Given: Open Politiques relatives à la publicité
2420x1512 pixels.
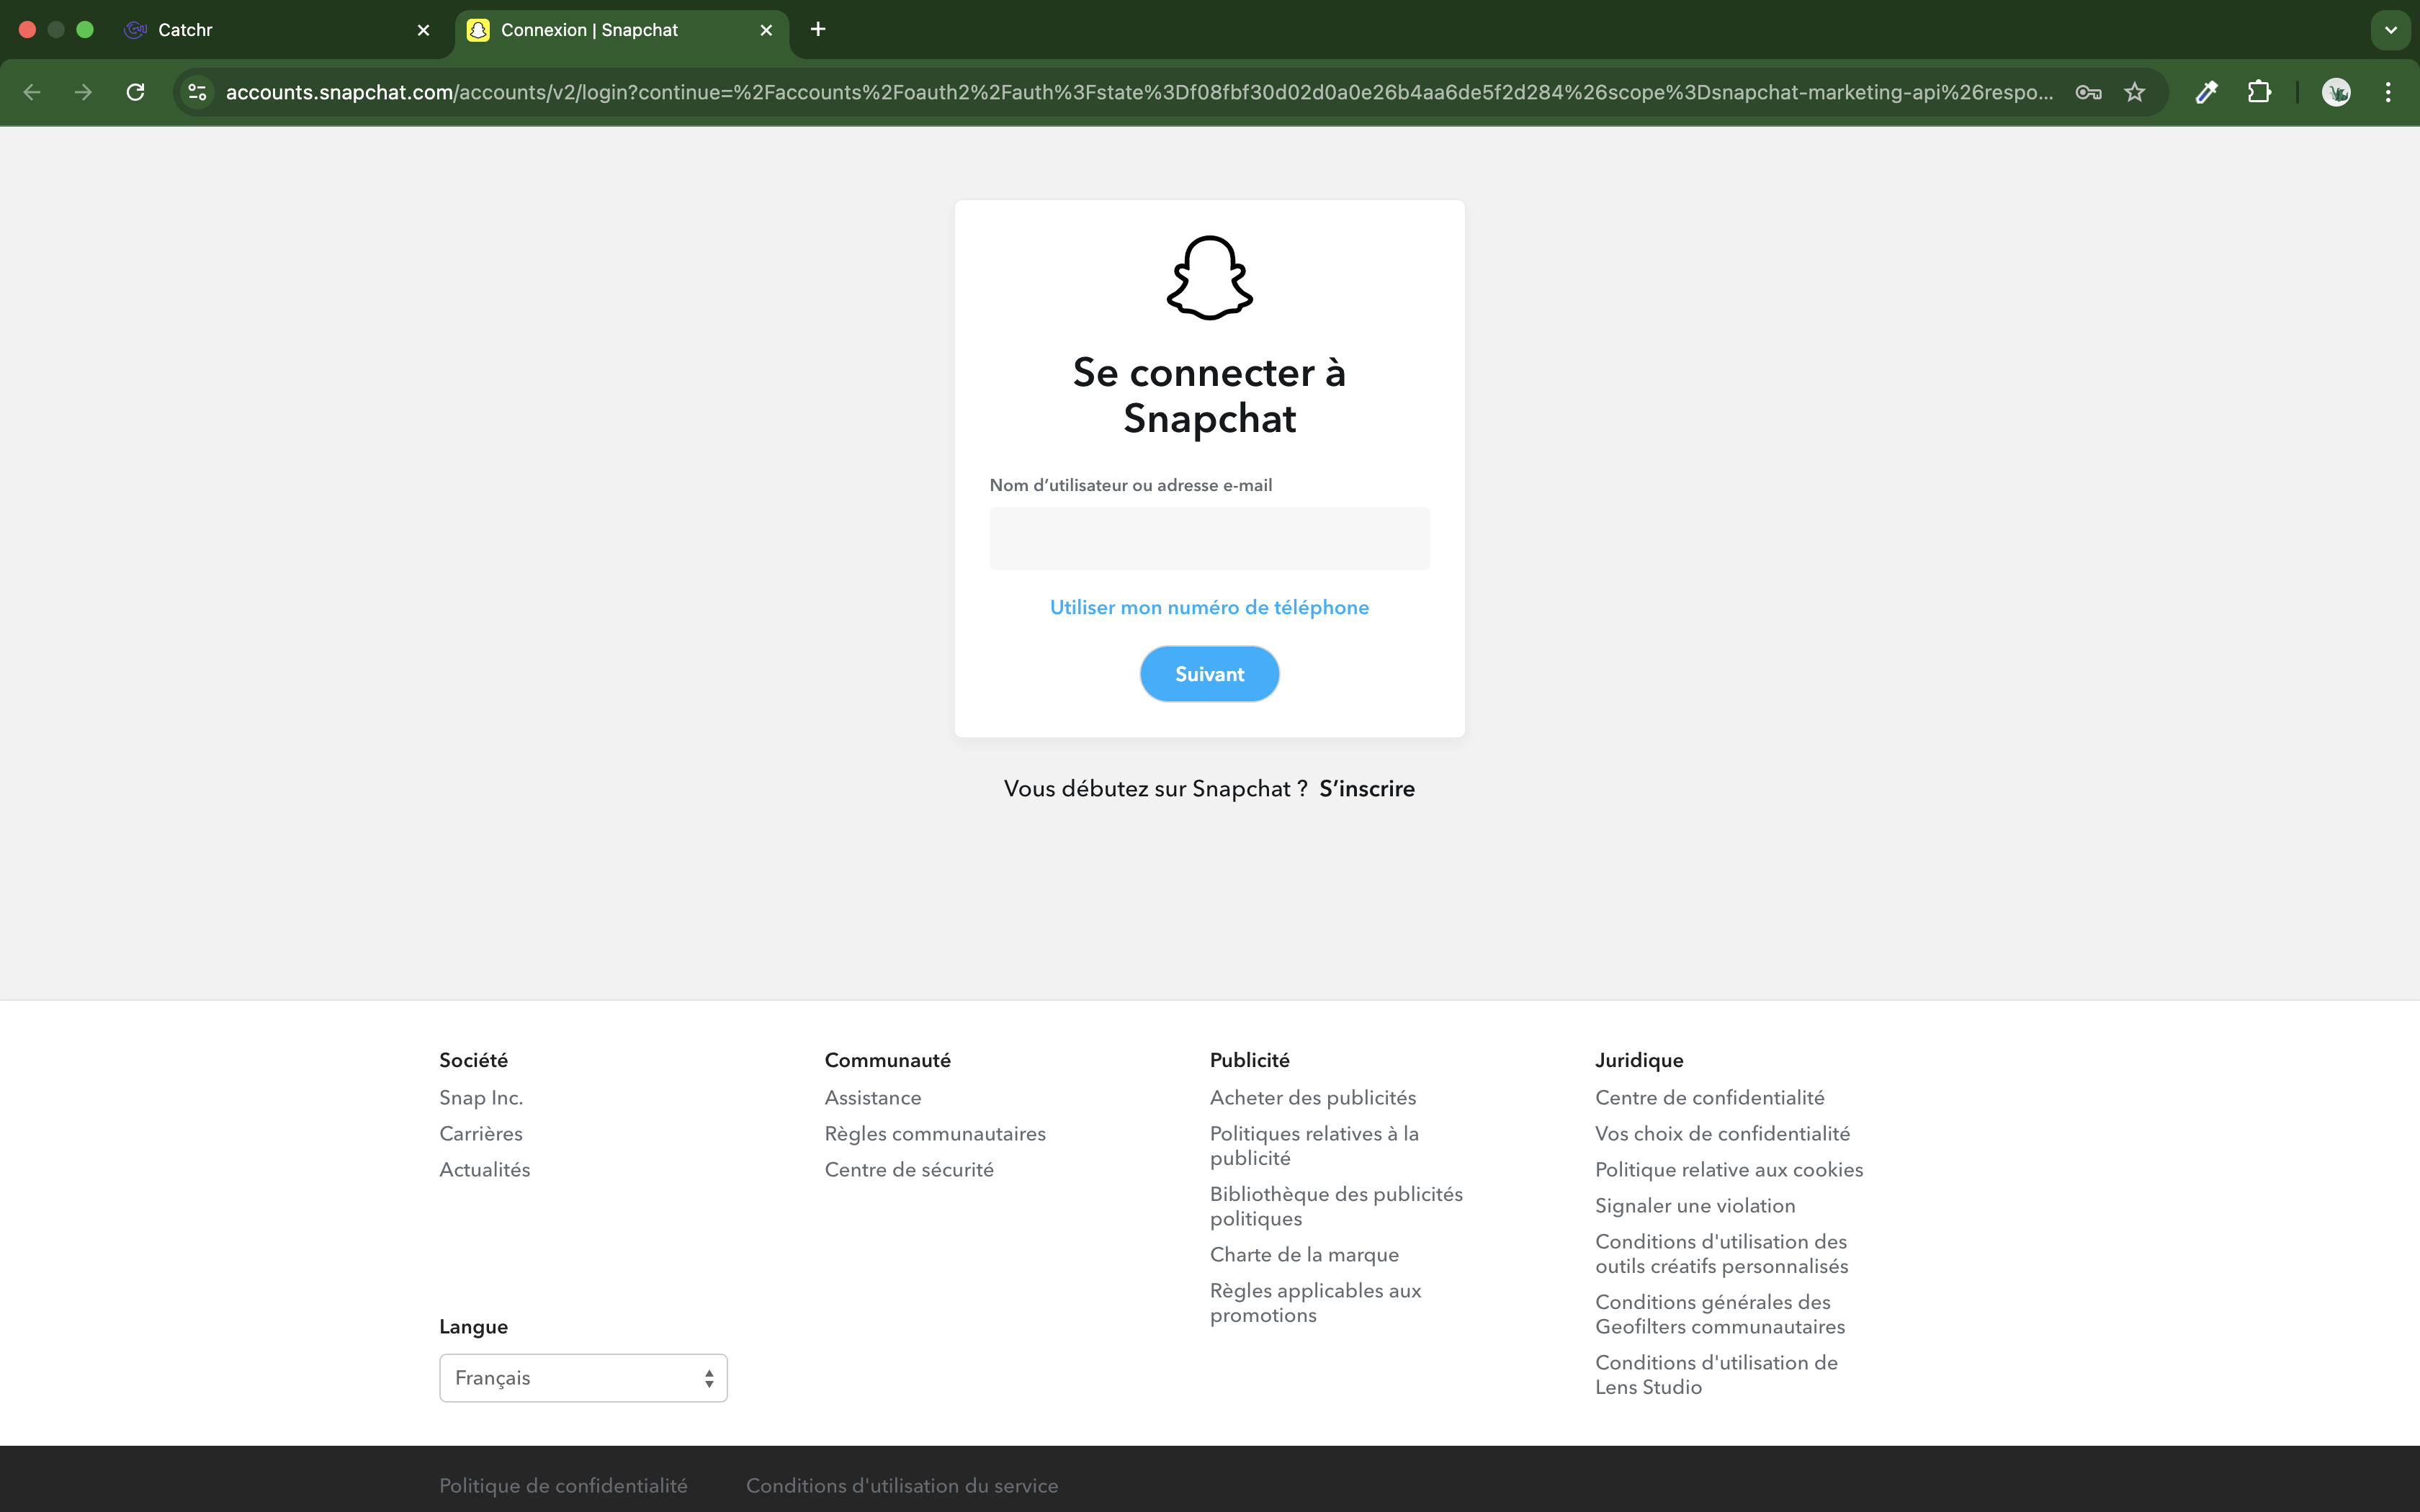Looking at the screenshot, I should [1314, 1146].
